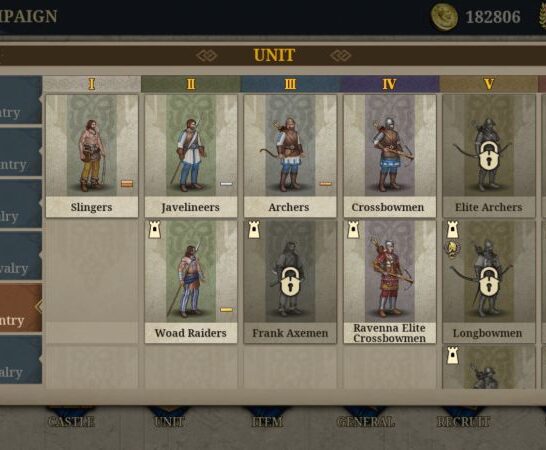Open the GENERAL bottom menu
Screen dimensions: 546x450
point(366,421)
